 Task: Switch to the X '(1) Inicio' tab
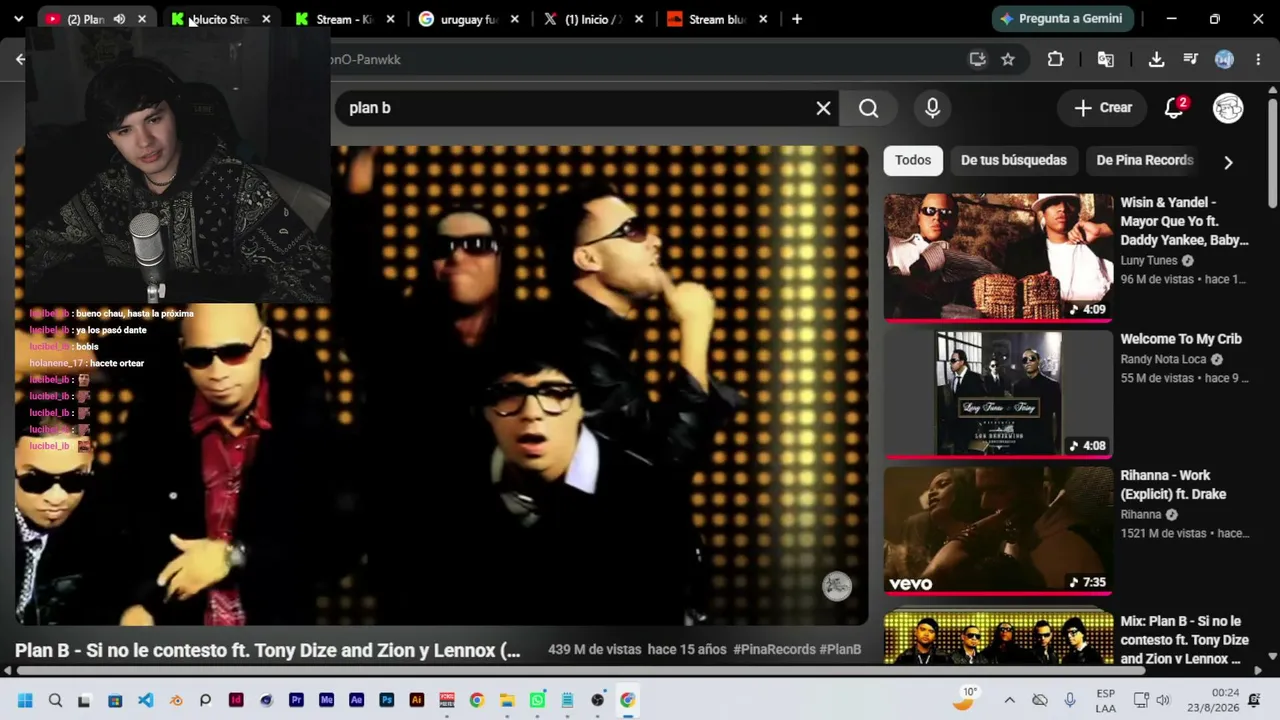(582, 19)
